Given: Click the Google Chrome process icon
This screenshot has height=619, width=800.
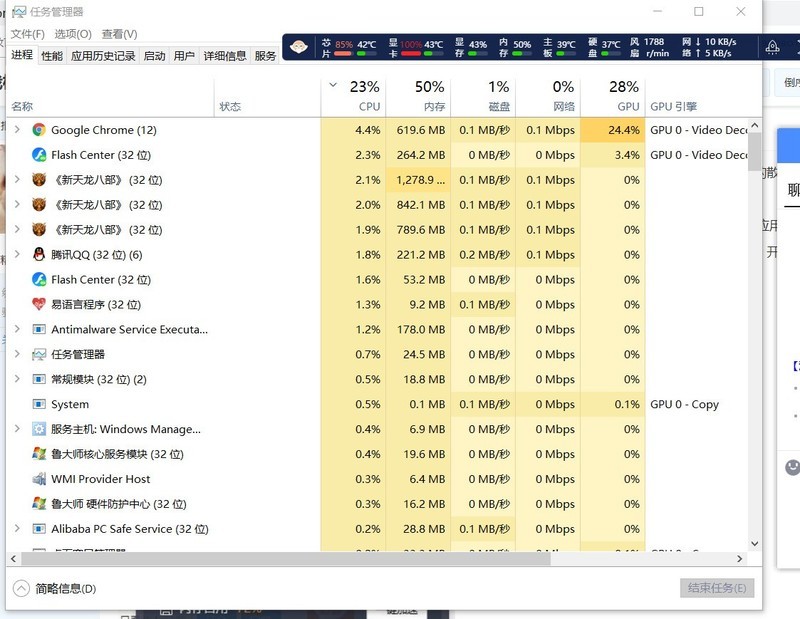Looking at the screenshot, I should (x=39, y=130).
